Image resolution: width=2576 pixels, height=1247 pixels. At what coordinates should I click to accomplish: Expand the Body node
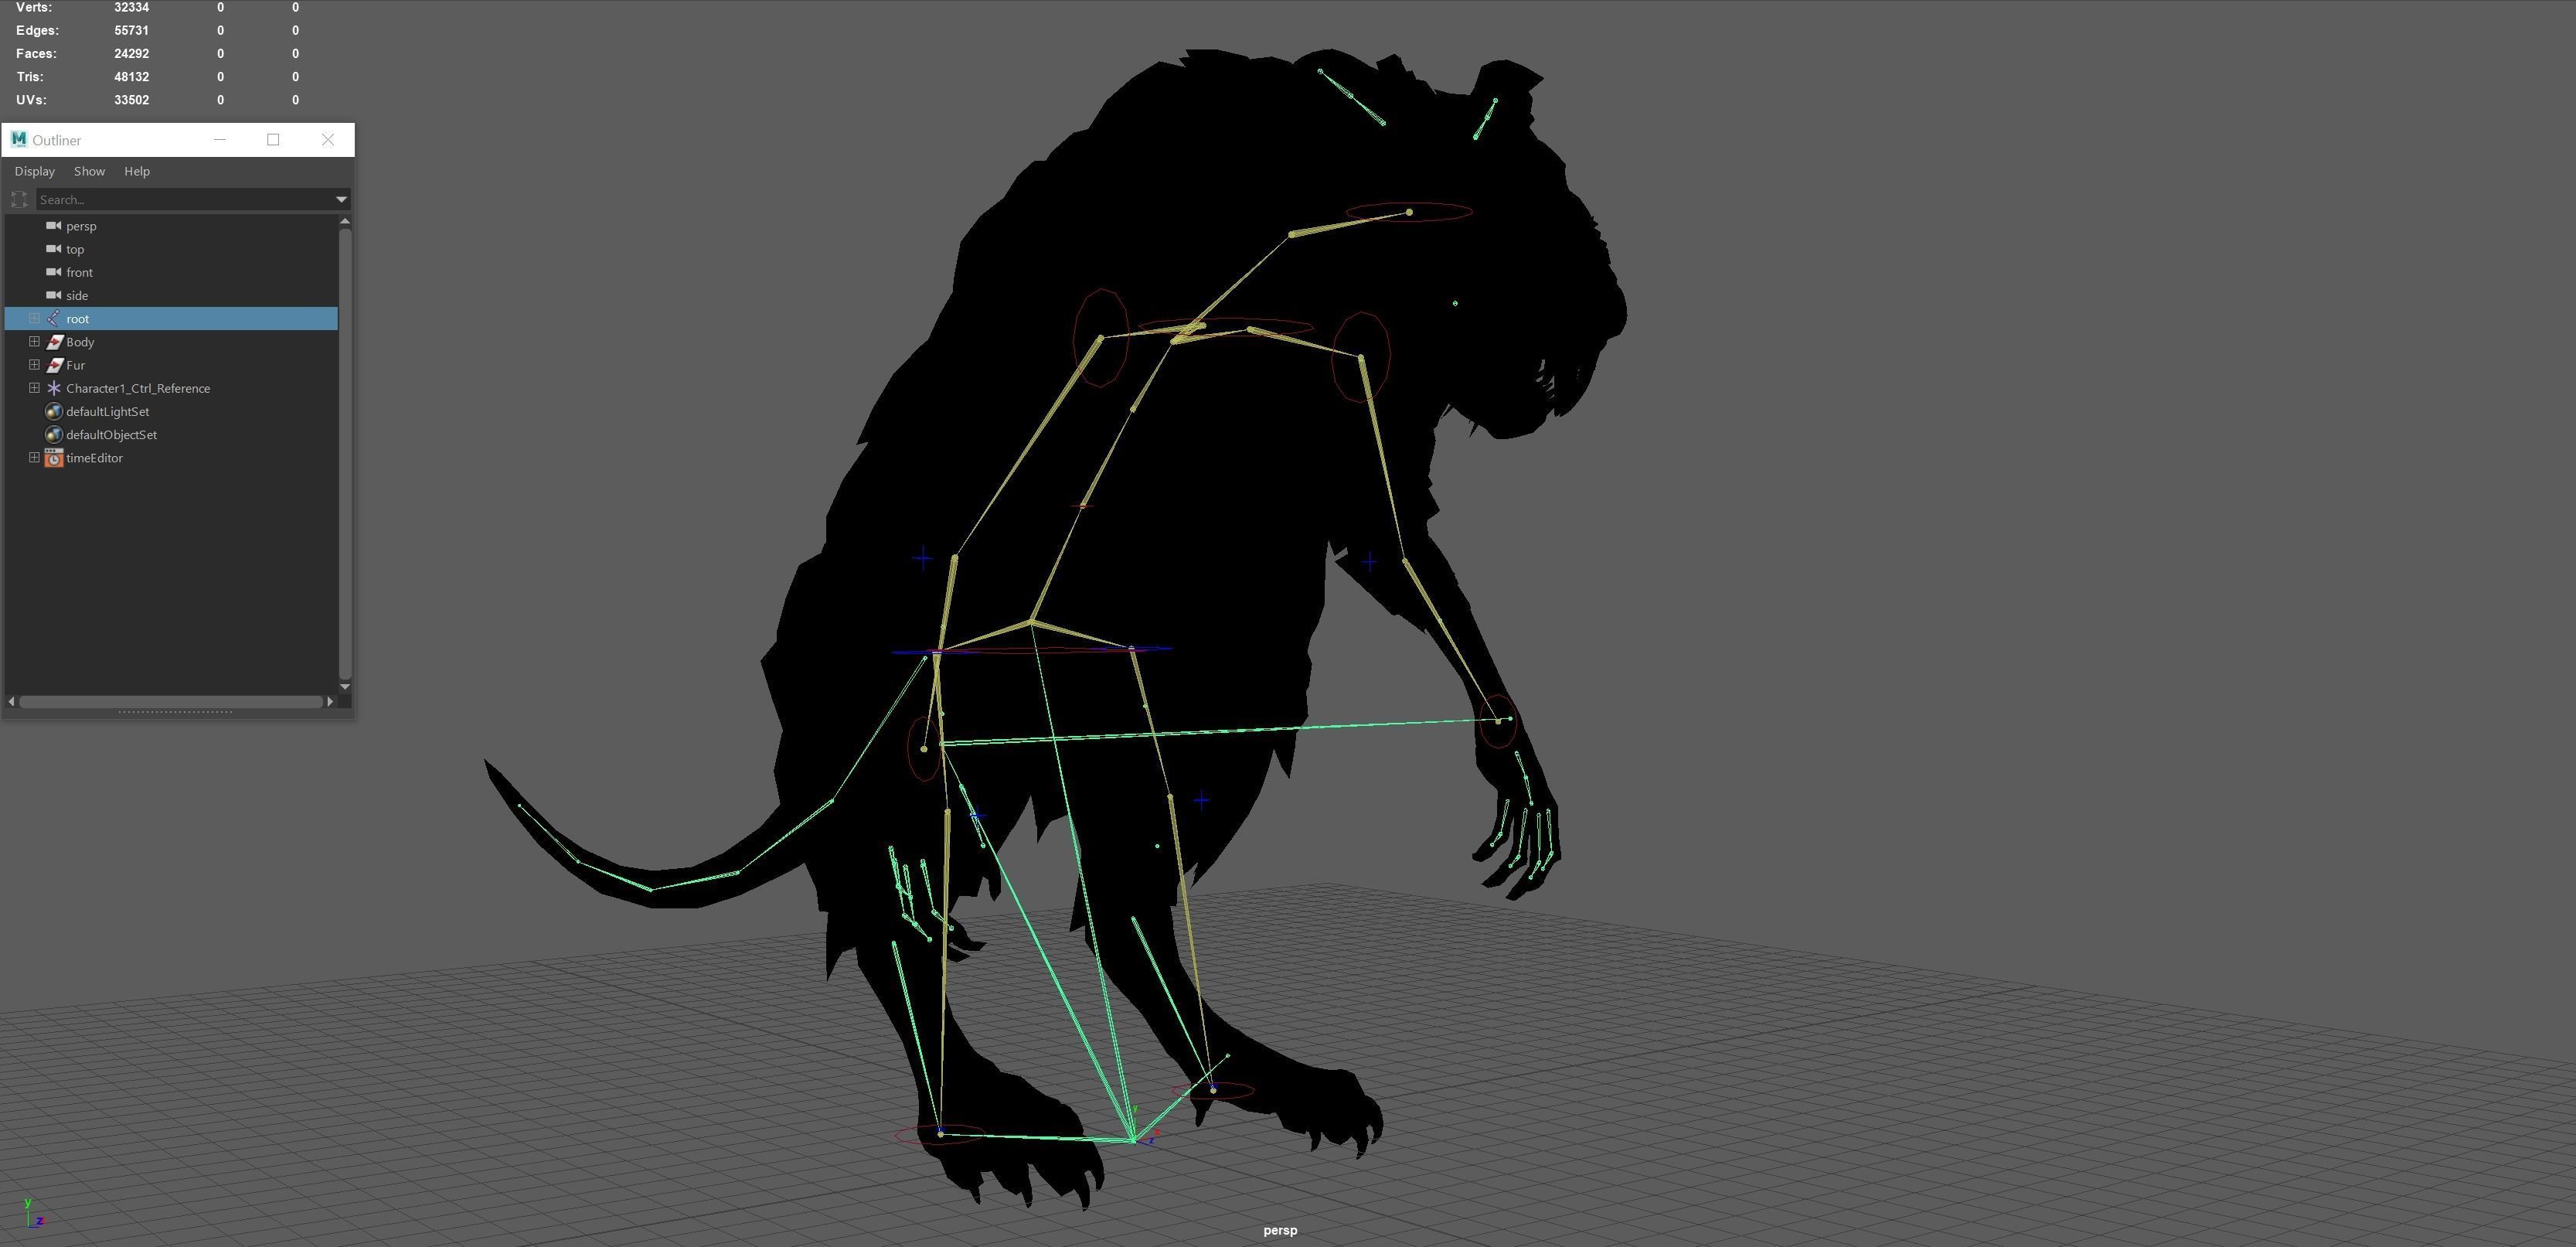pos(34,341)
